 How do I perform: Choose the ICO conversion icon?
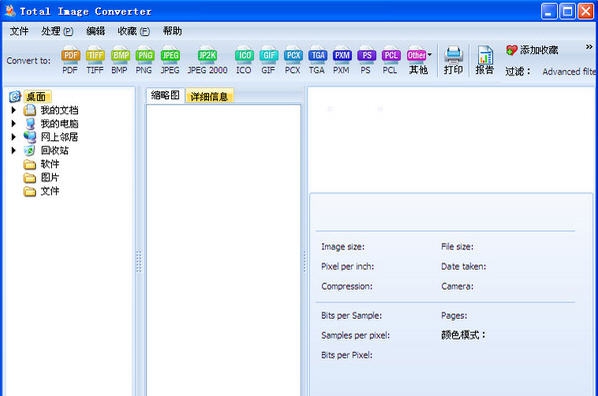click(244, 60)
